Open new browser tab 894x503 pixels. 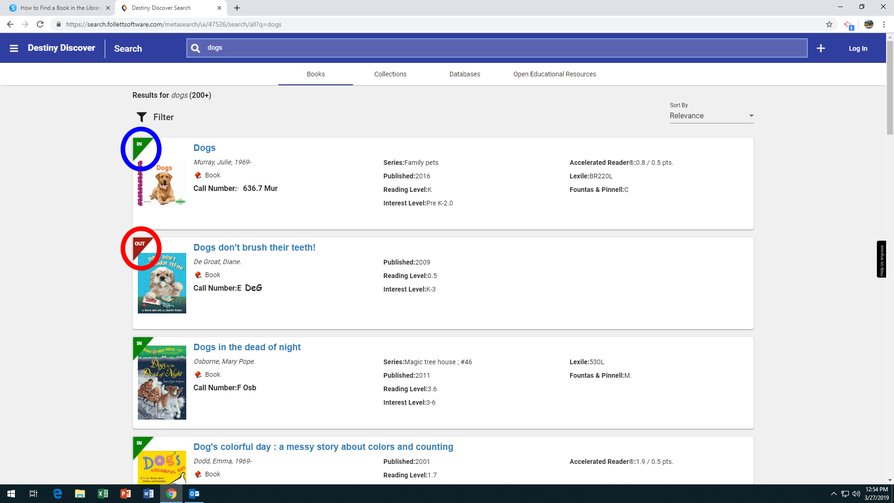click(237, 8)
